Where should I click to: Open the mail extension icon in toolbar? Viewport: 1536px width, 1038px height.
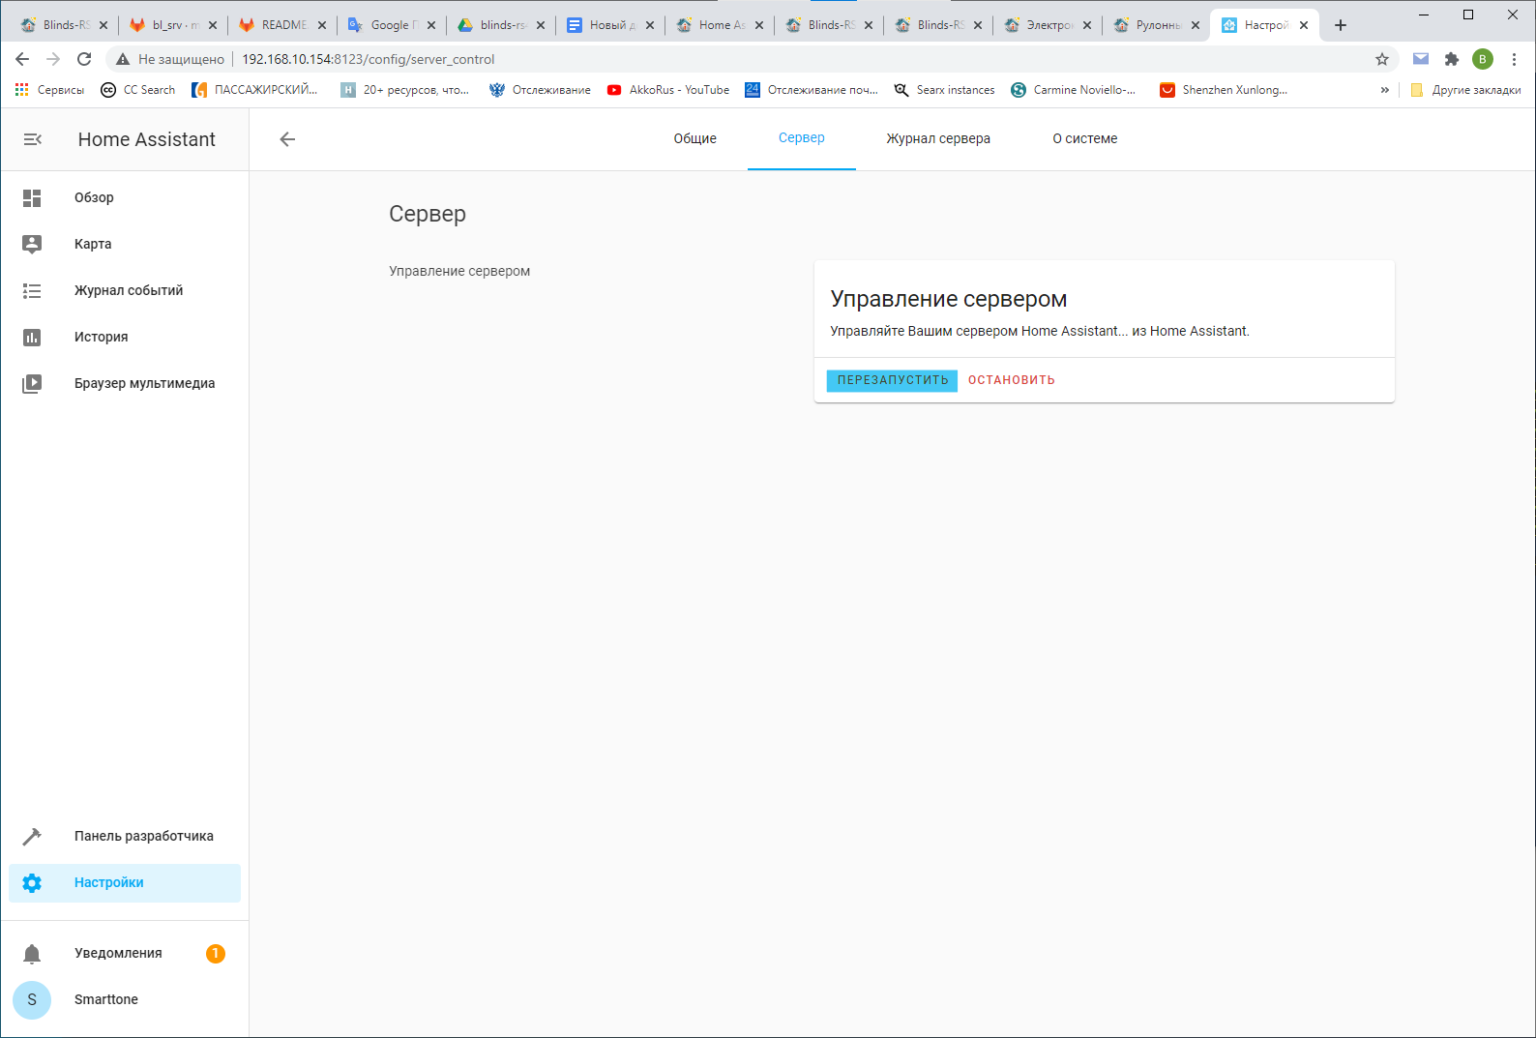[1420, 59]
